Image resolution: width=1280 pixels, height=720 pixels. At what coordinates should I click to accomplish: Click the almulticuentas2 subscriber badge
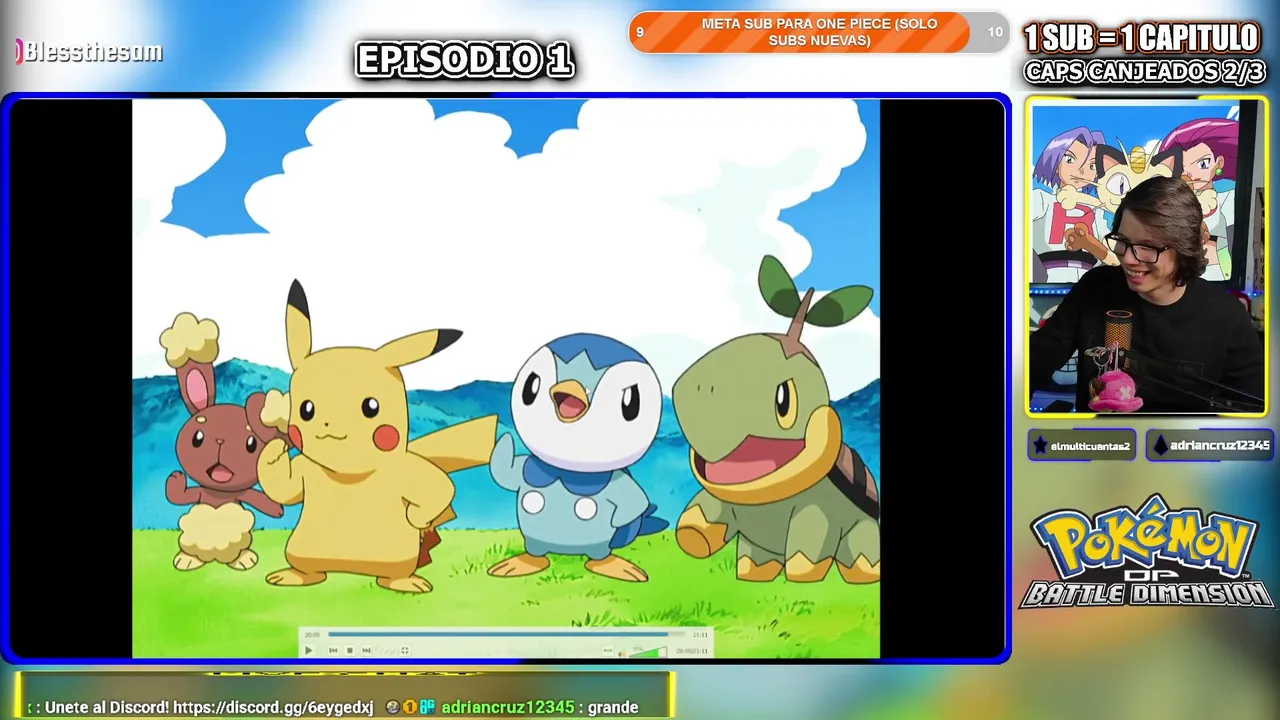point(1082,446)
